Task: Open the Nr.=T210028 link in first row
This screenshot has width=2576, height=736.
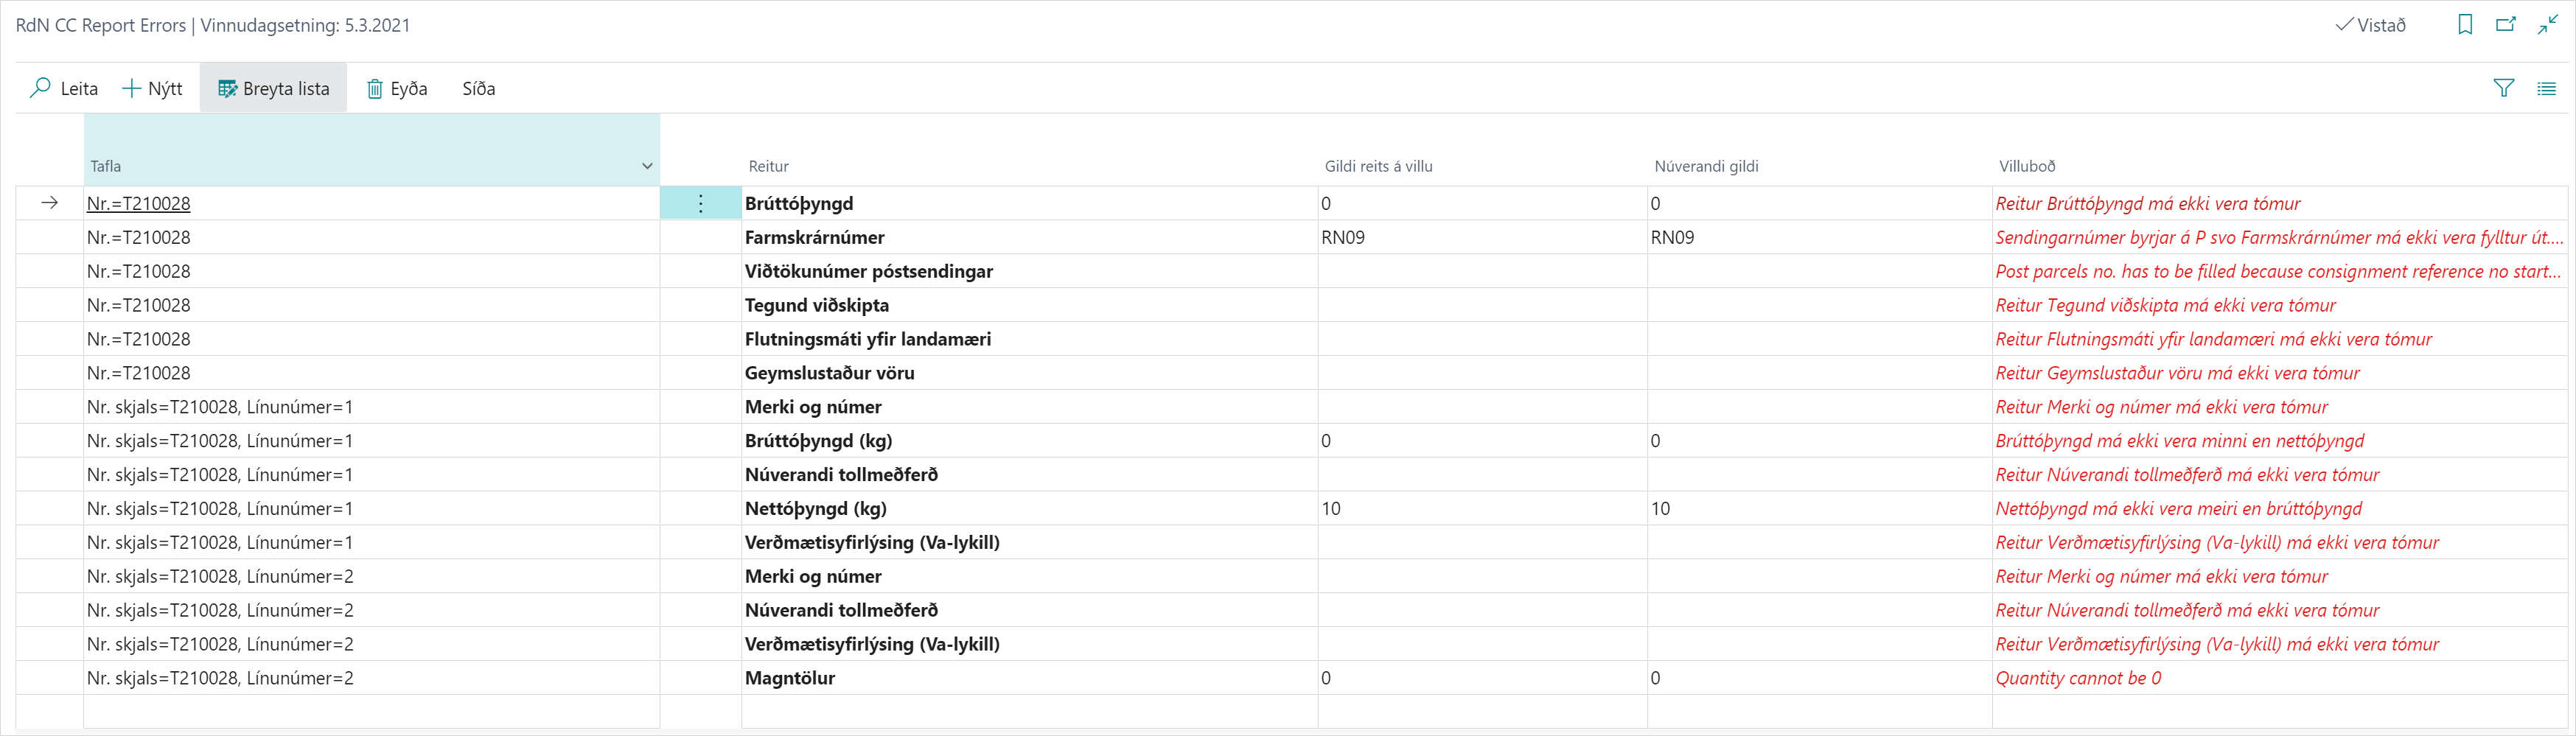Action: pyautogui.click(x=138, y=203)
